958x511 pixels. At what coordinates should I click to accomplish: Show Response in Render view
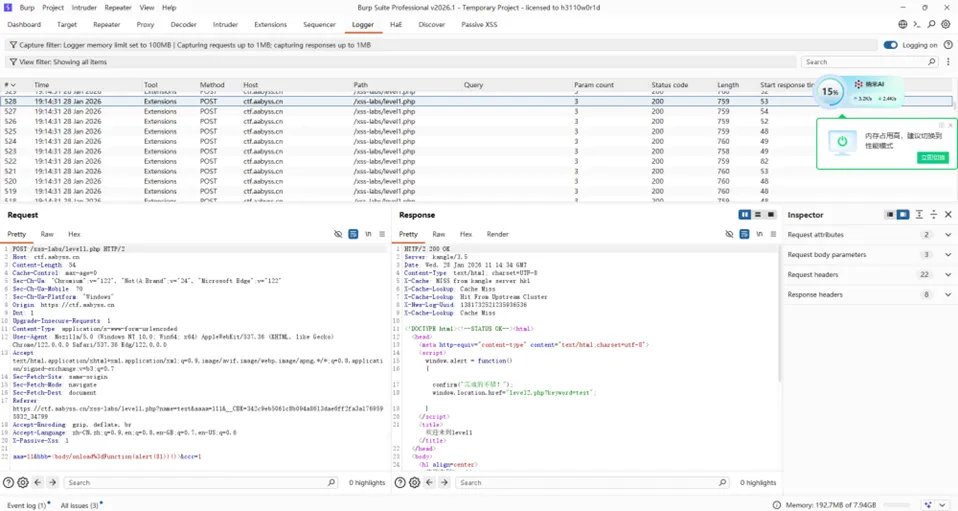coord(497,234)
